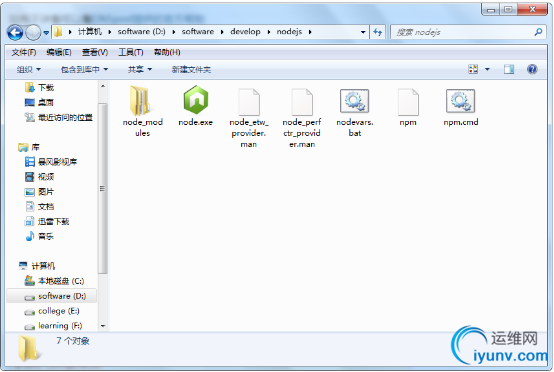
Task: Open 最近访问的位置 in sidebar
Action: tap(59, 117)
